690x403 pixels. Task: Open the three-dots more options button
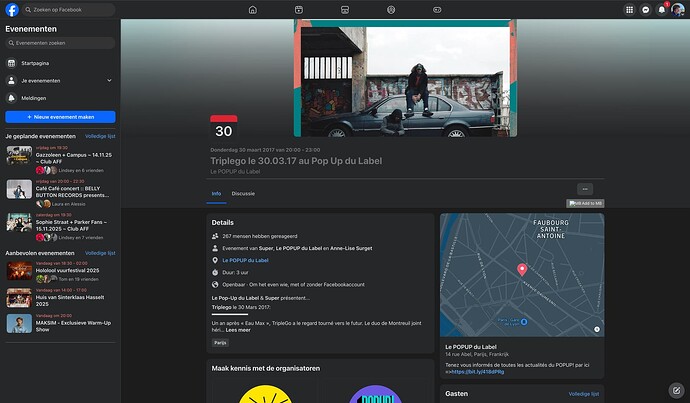[x=586, y=189]
